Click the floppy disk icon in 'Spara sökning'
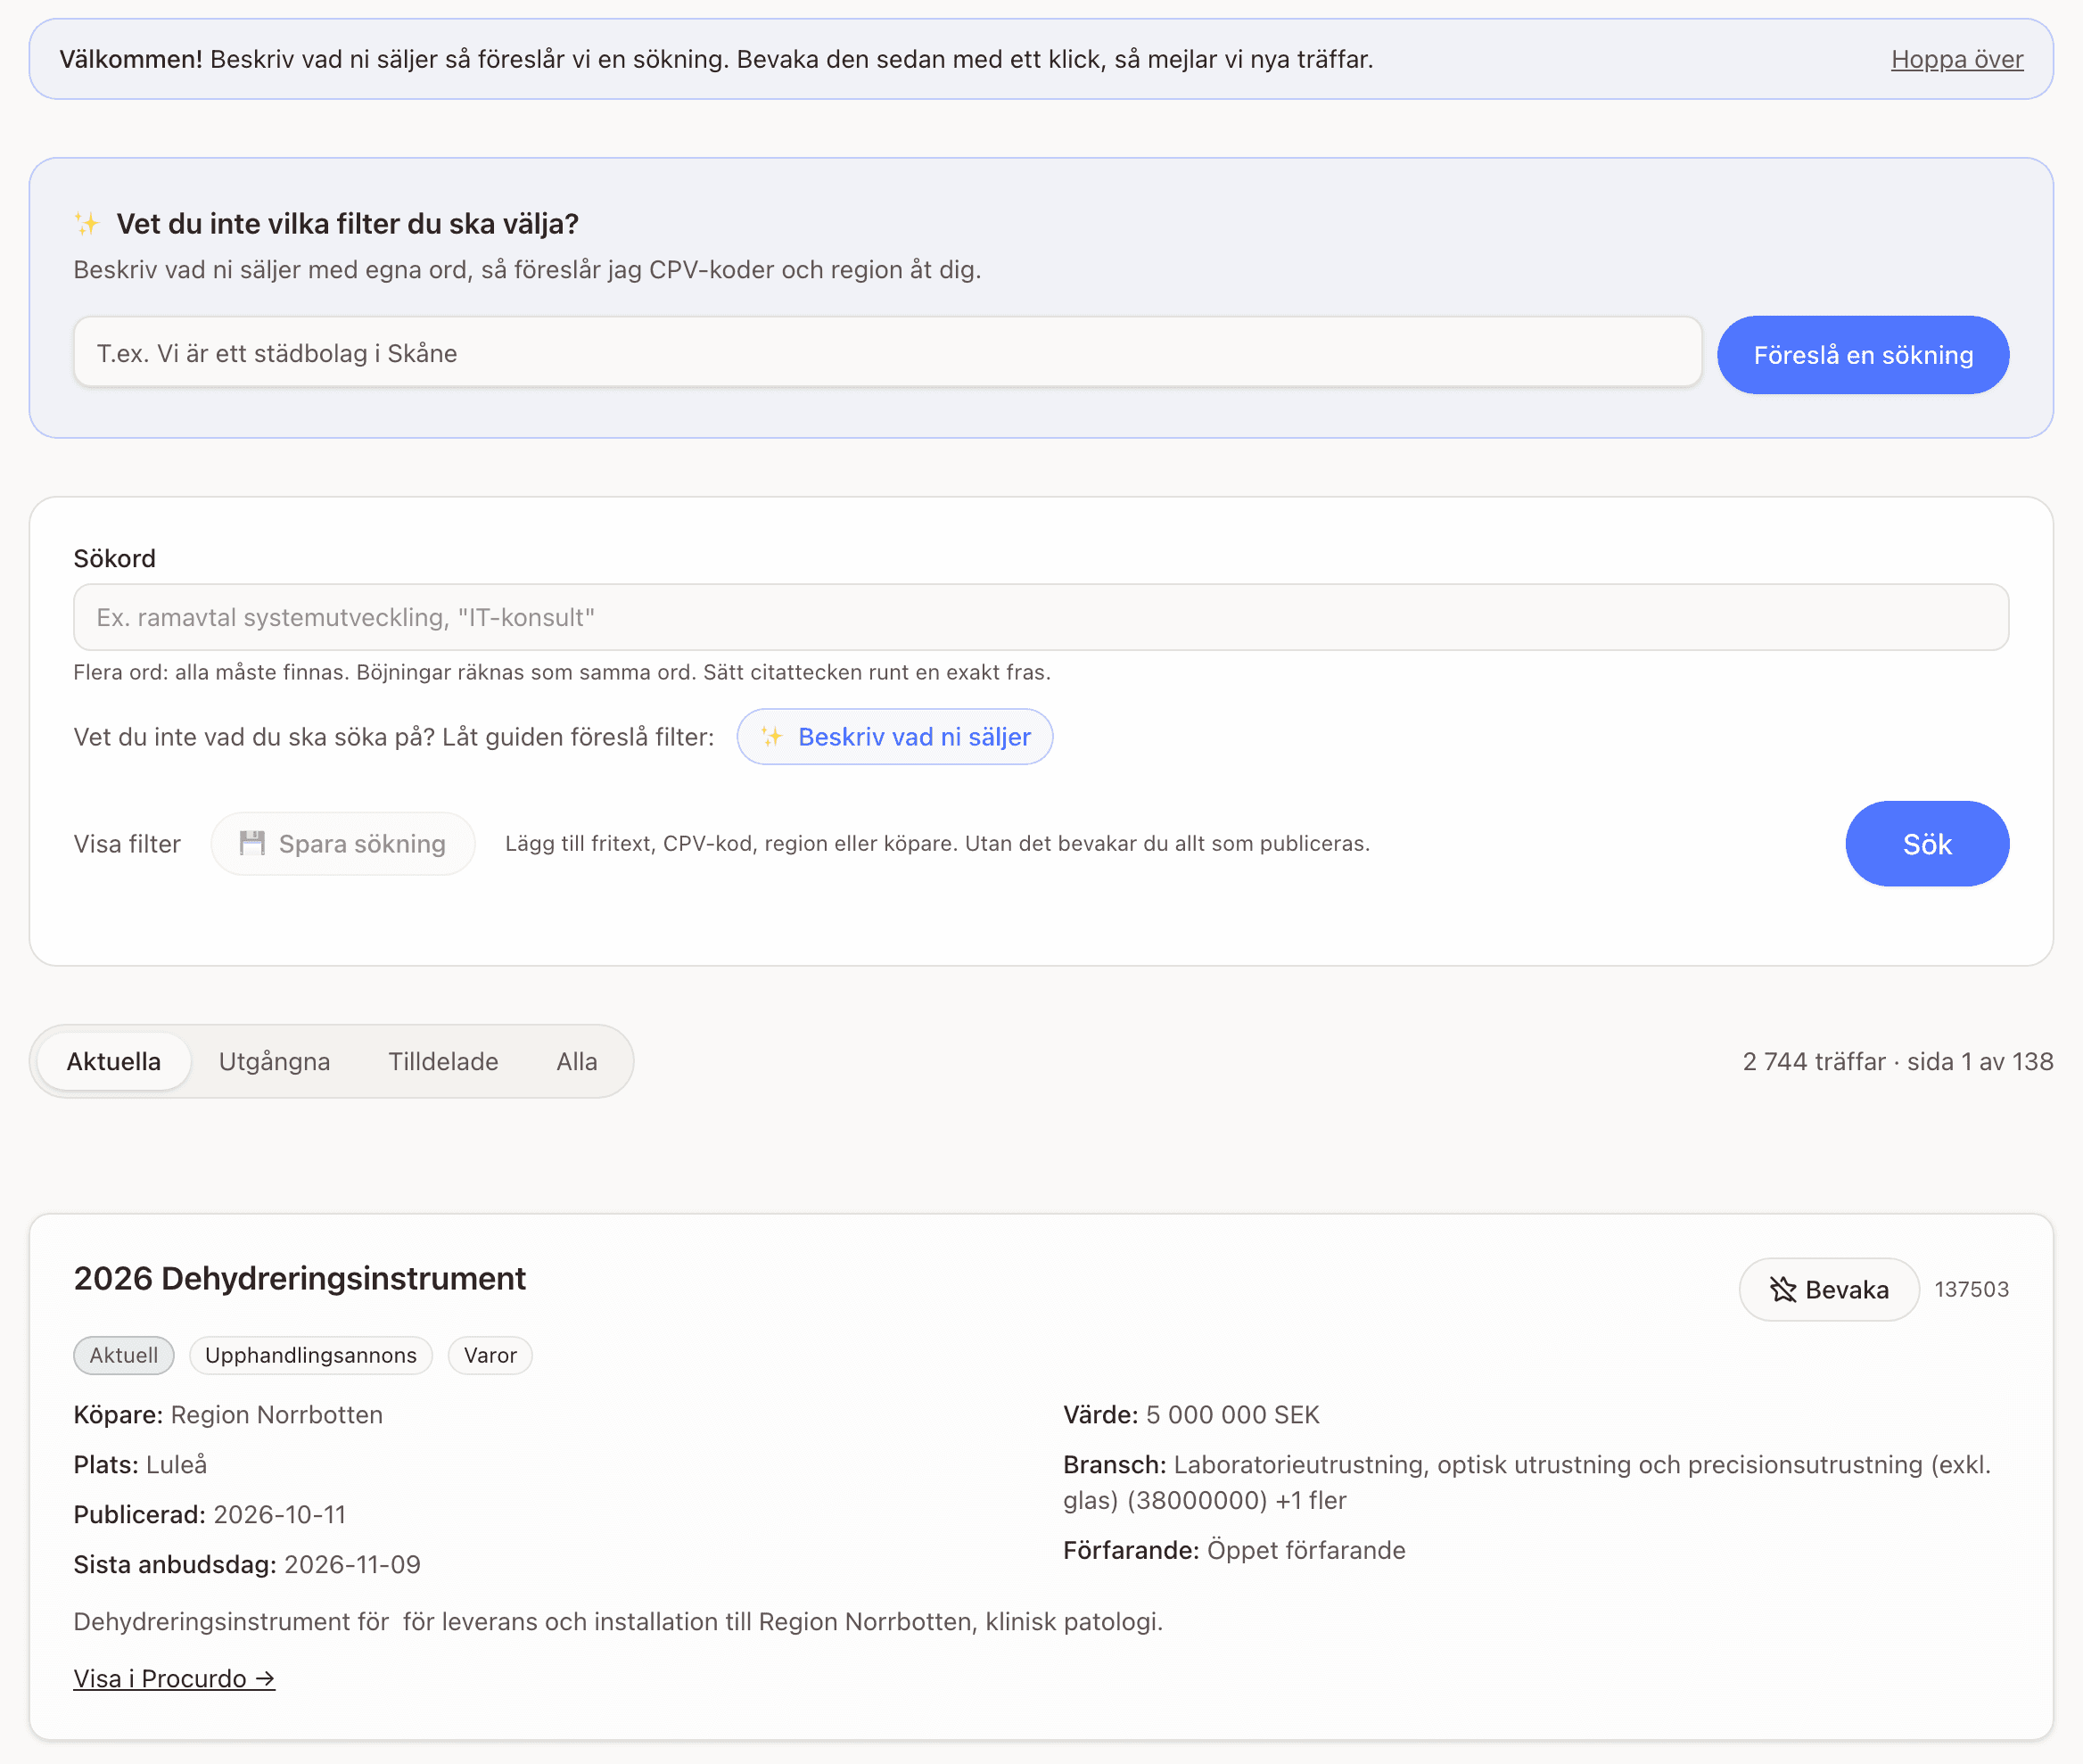The image size is (2083, 1764). click(x=252, y=843)
